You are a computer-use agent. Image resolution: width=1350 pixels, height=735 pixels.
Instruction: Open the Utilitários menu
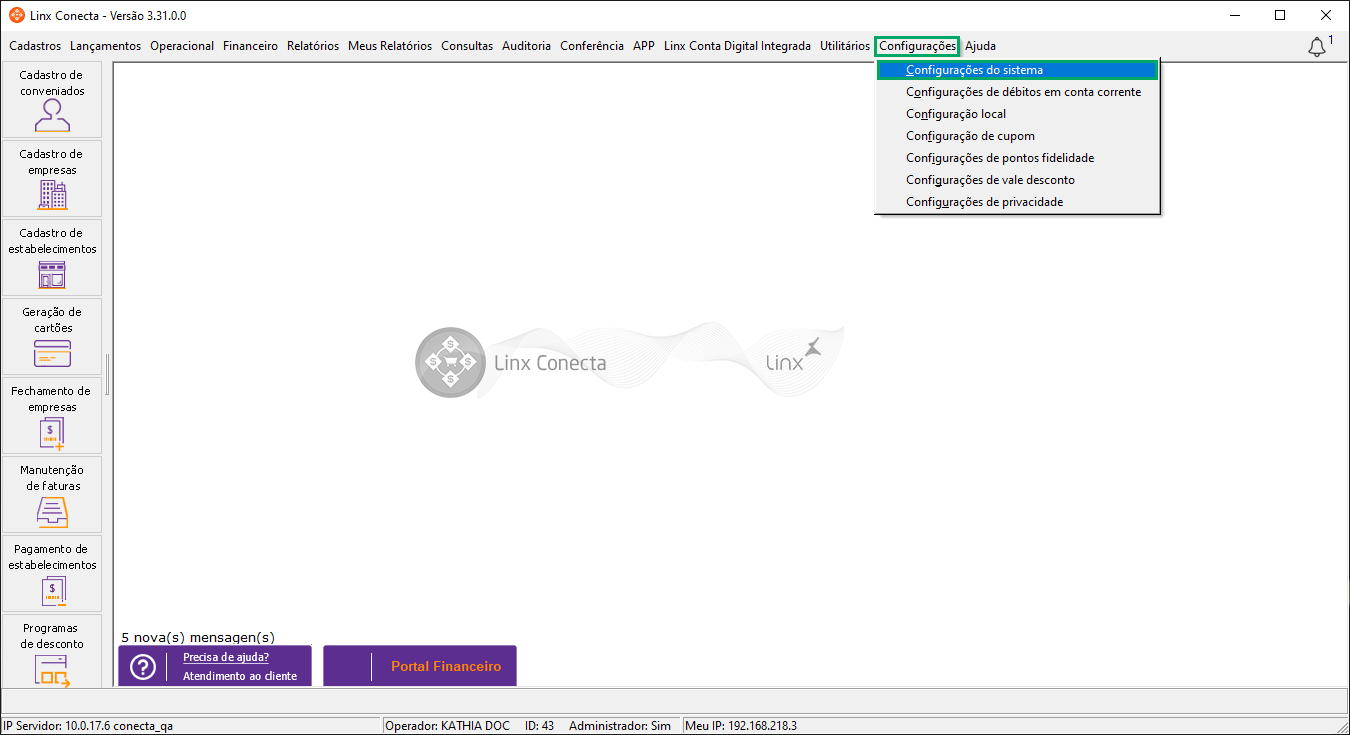[x=845, y=46]
